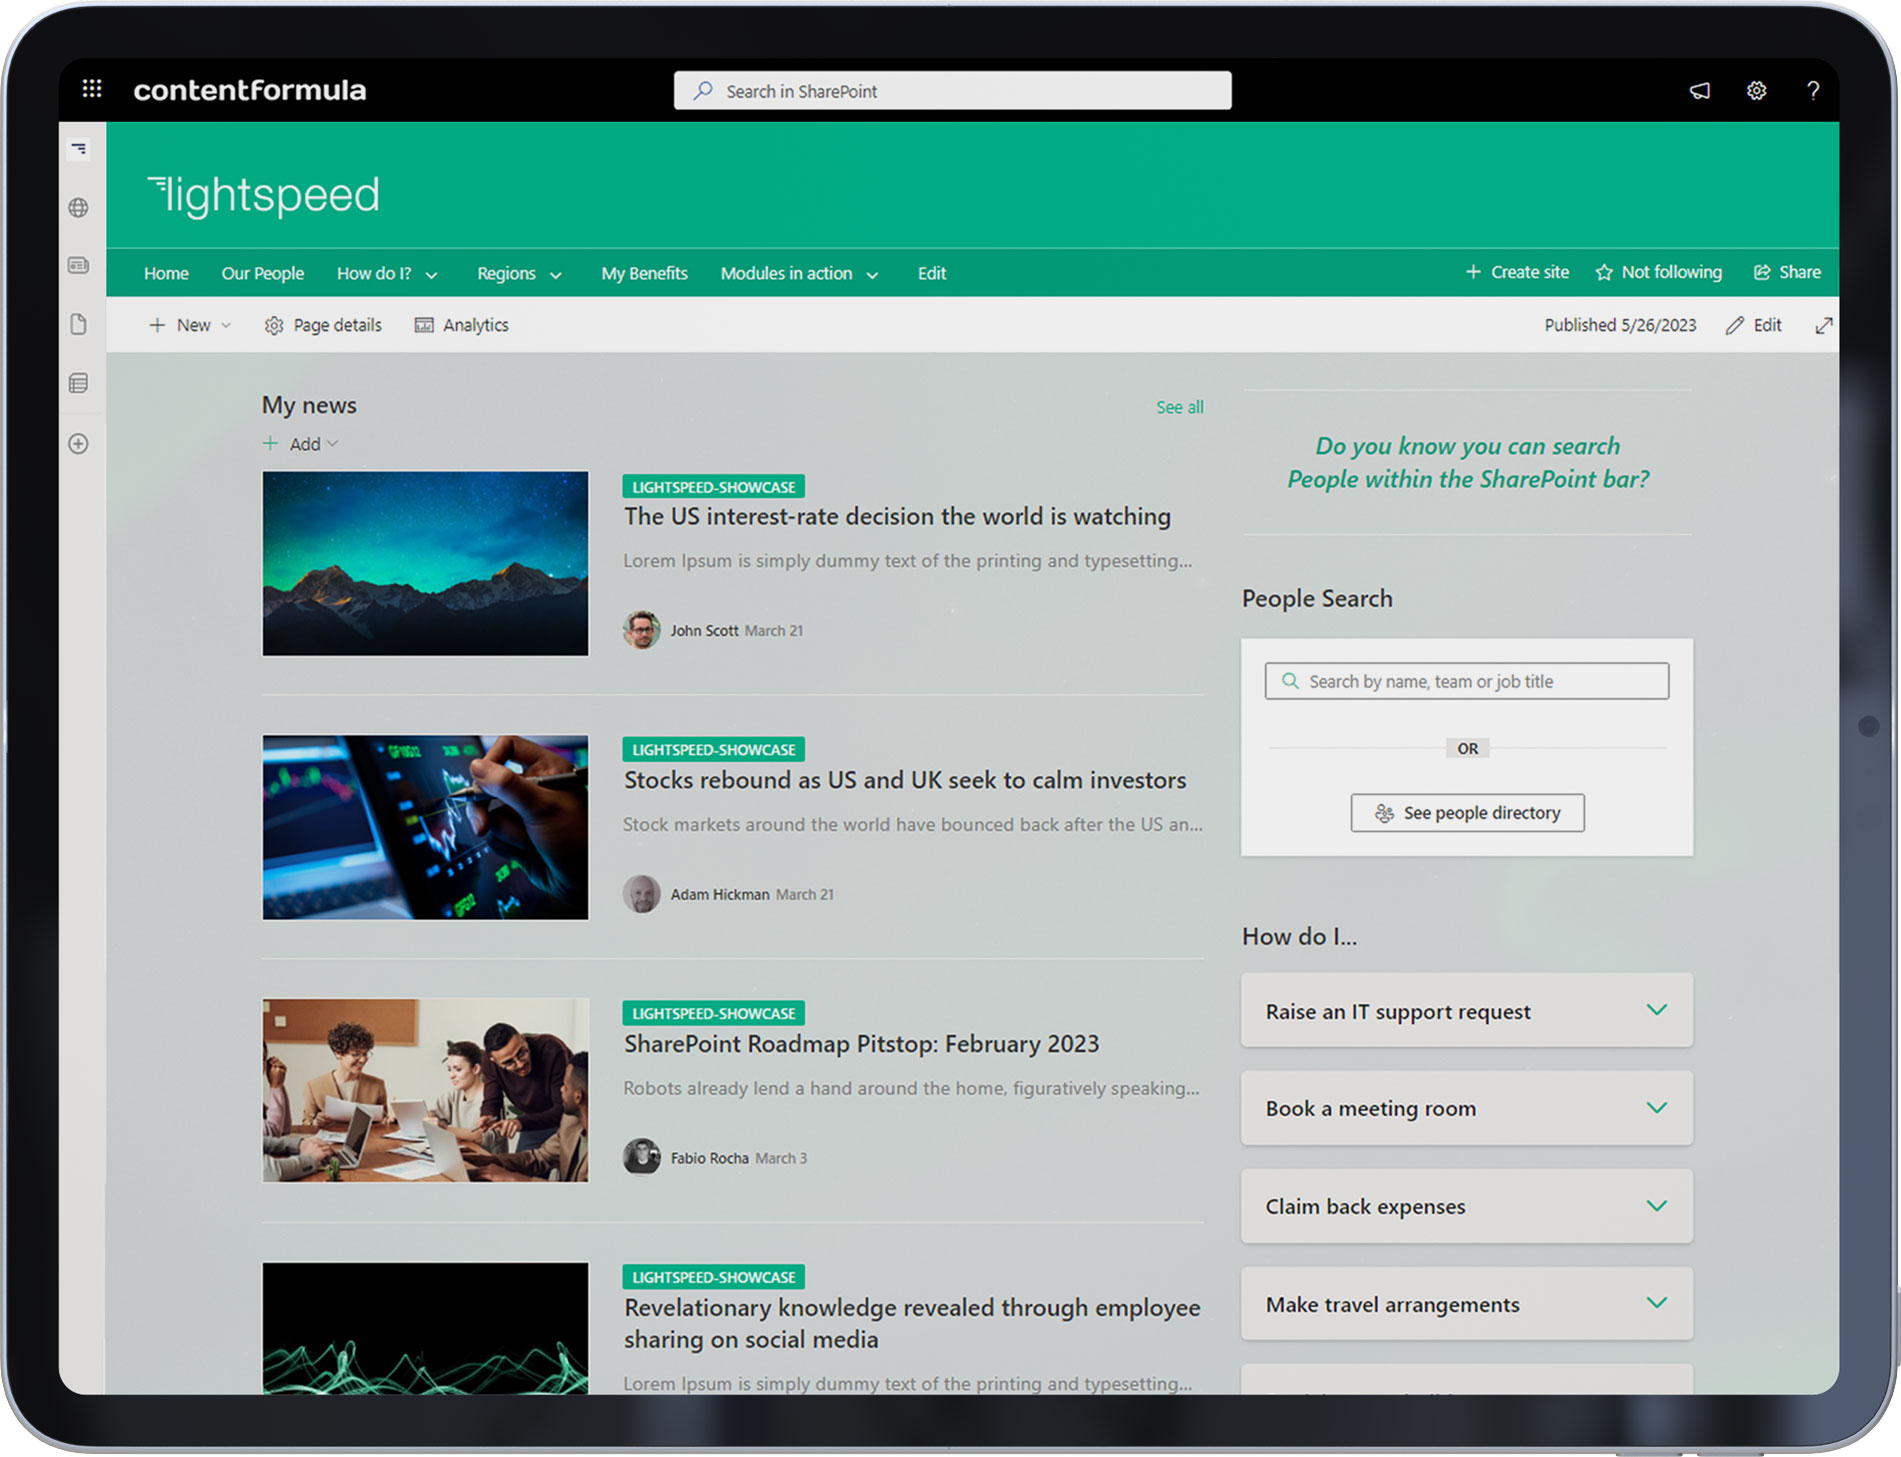Open the news icon in left sidebar
1901x1457 pixels.
[x=79, y=266]
